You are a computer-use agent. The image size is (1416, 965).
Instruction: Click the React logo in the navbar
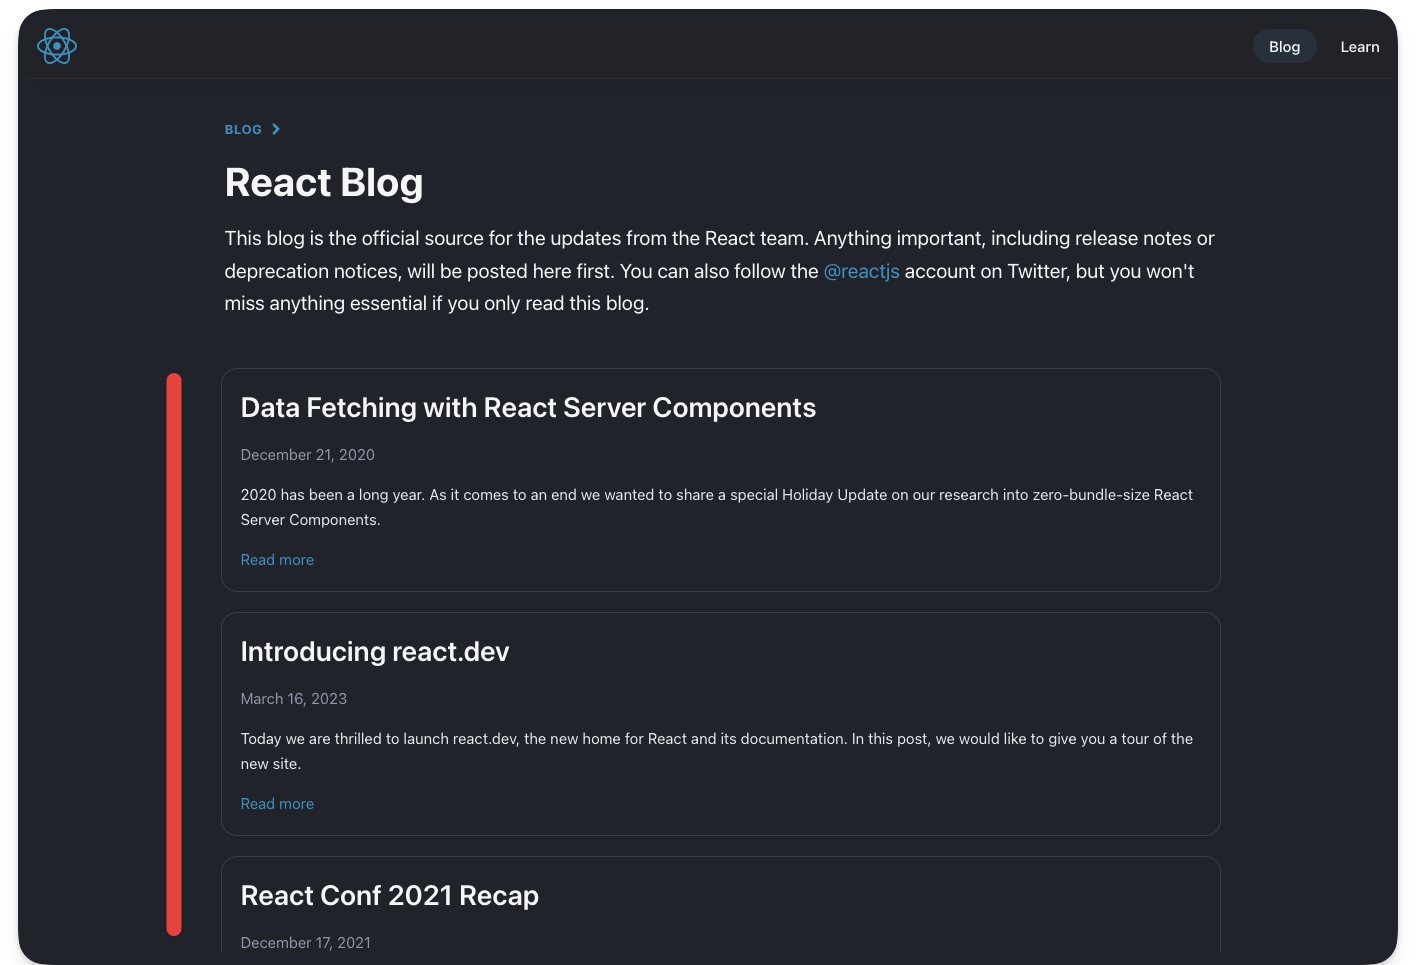tap(57, 45)
